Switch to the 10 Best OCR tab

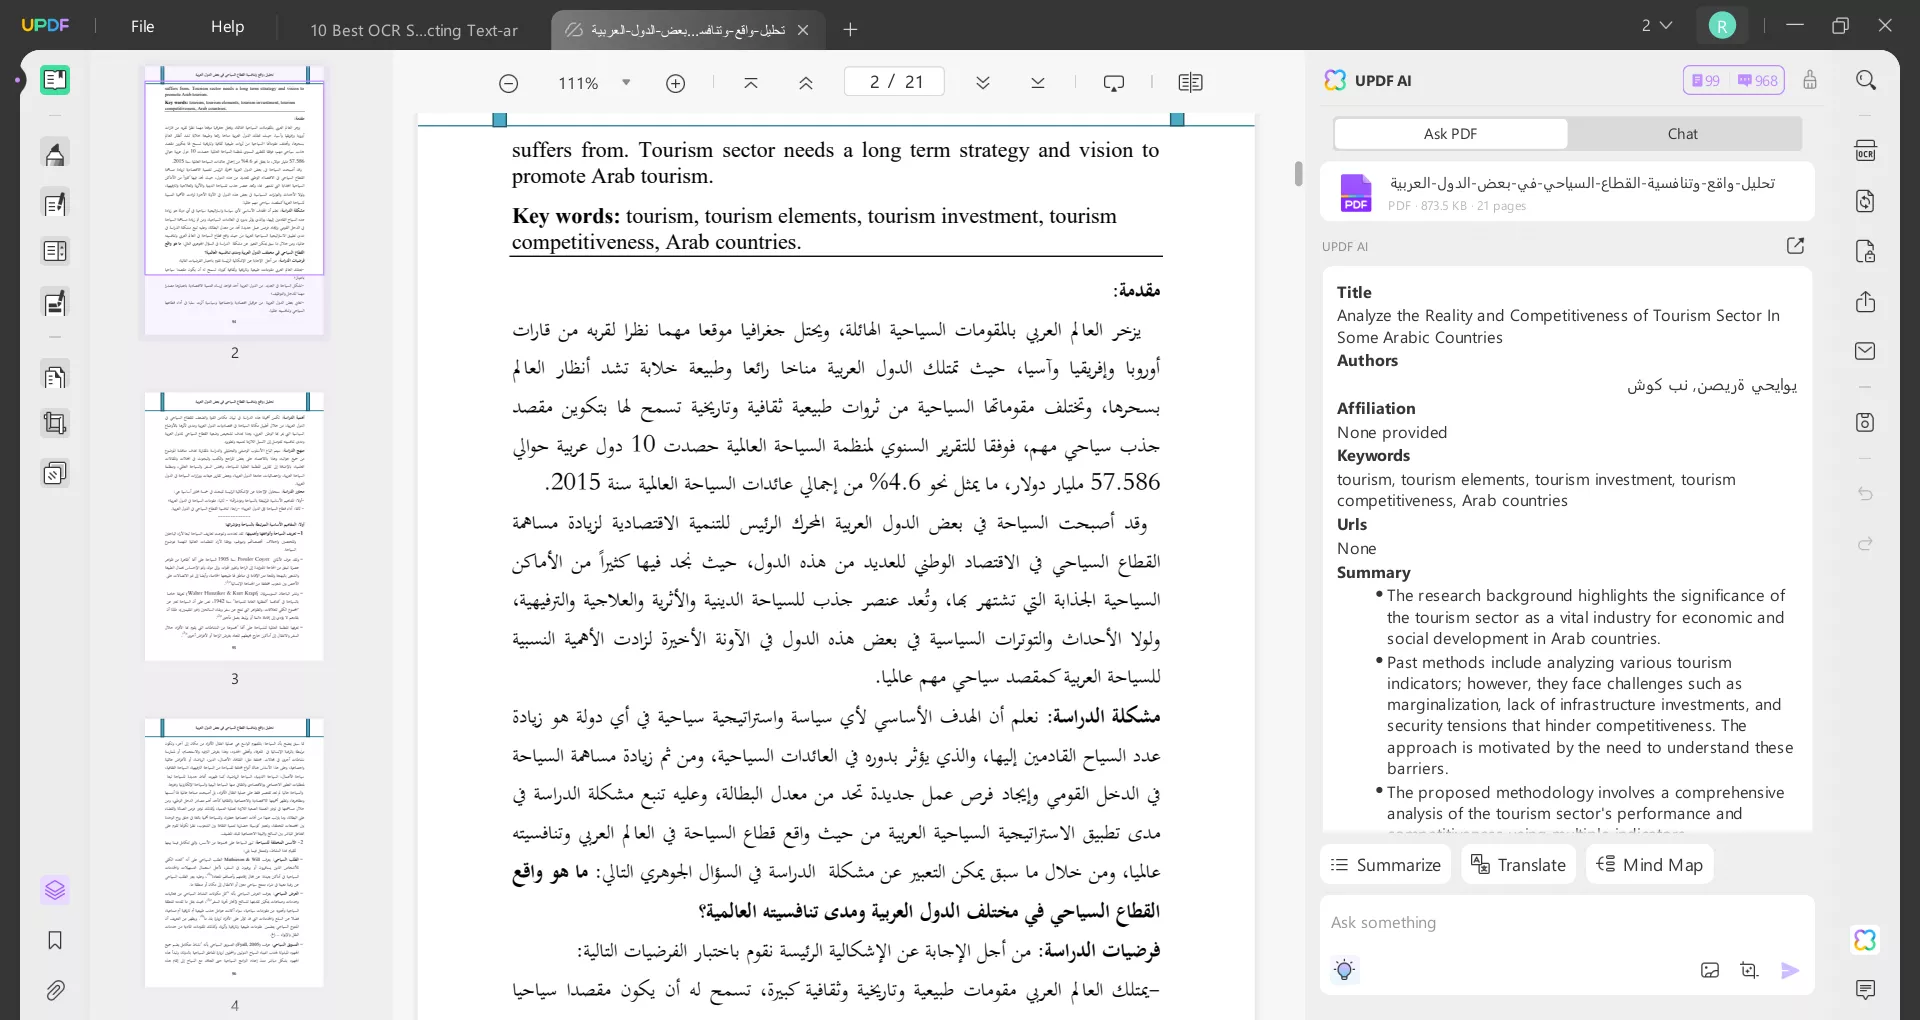point(414,30)
